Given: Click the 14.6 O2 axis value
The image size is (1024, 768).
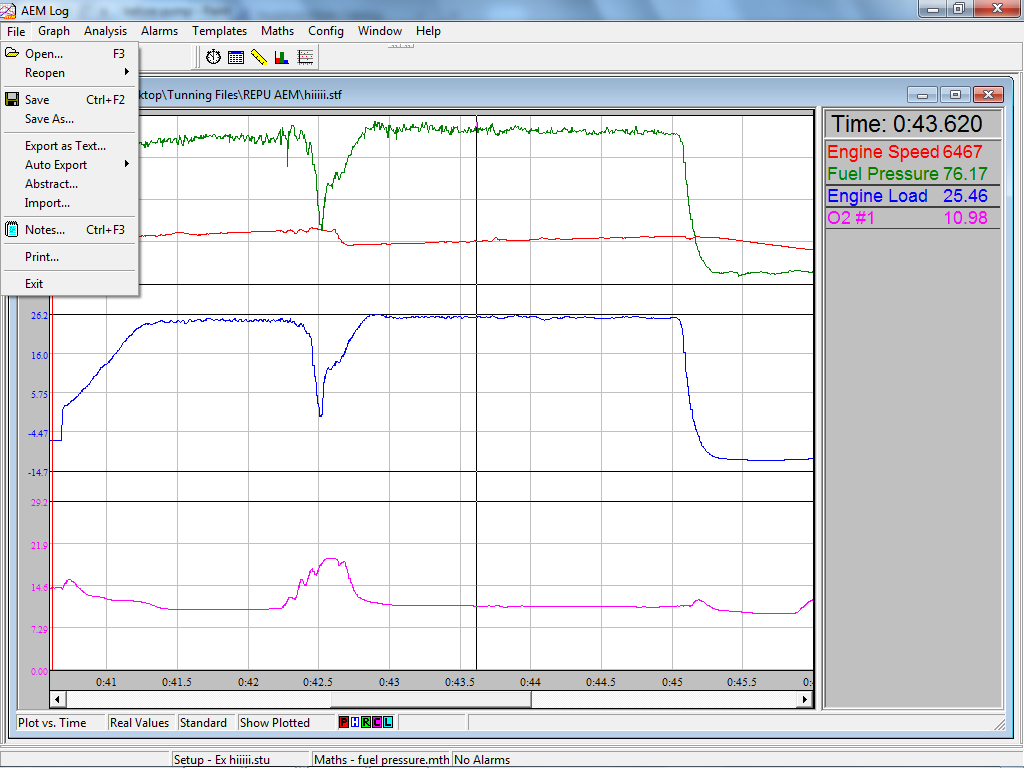Looking at the screenshot, I should click(x=39, y=588).
